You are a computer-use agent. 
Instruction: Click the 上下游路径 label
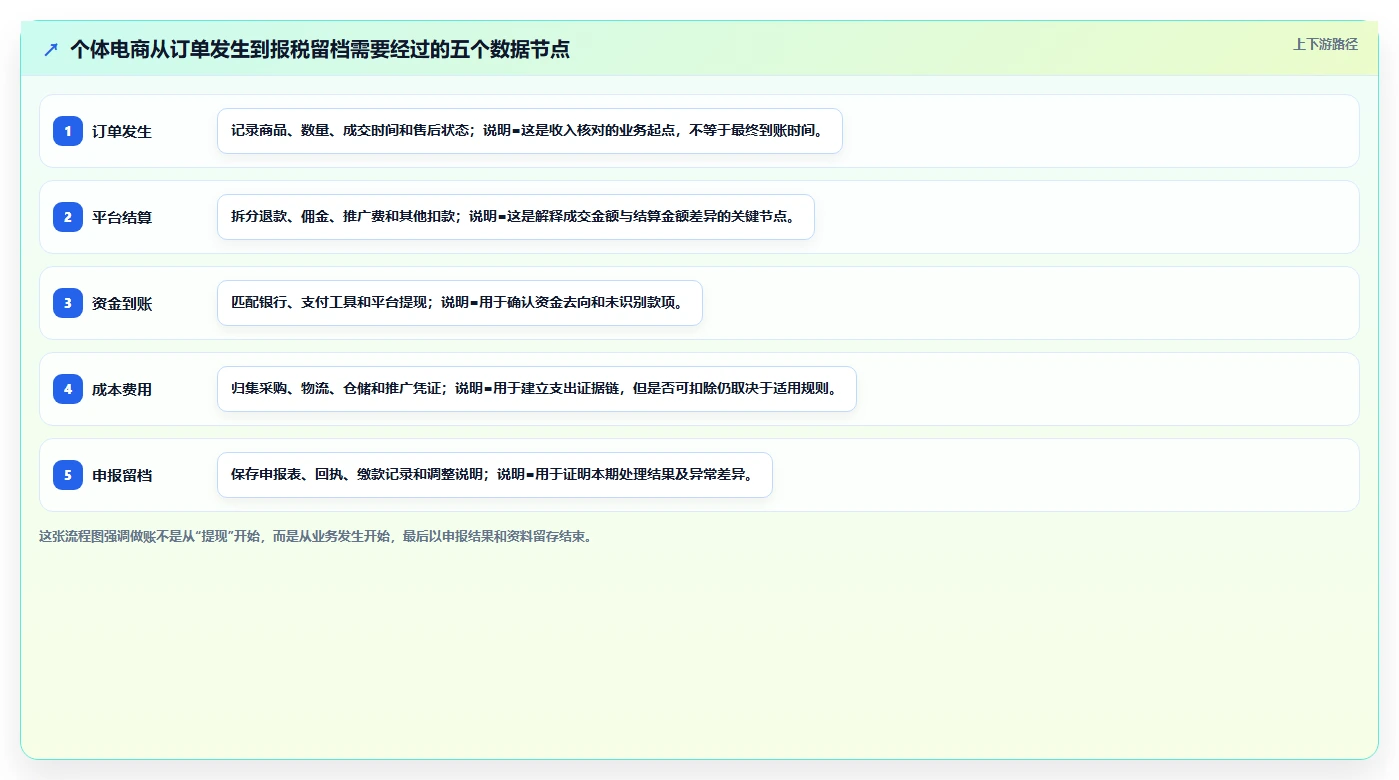tap(1325, 44)
